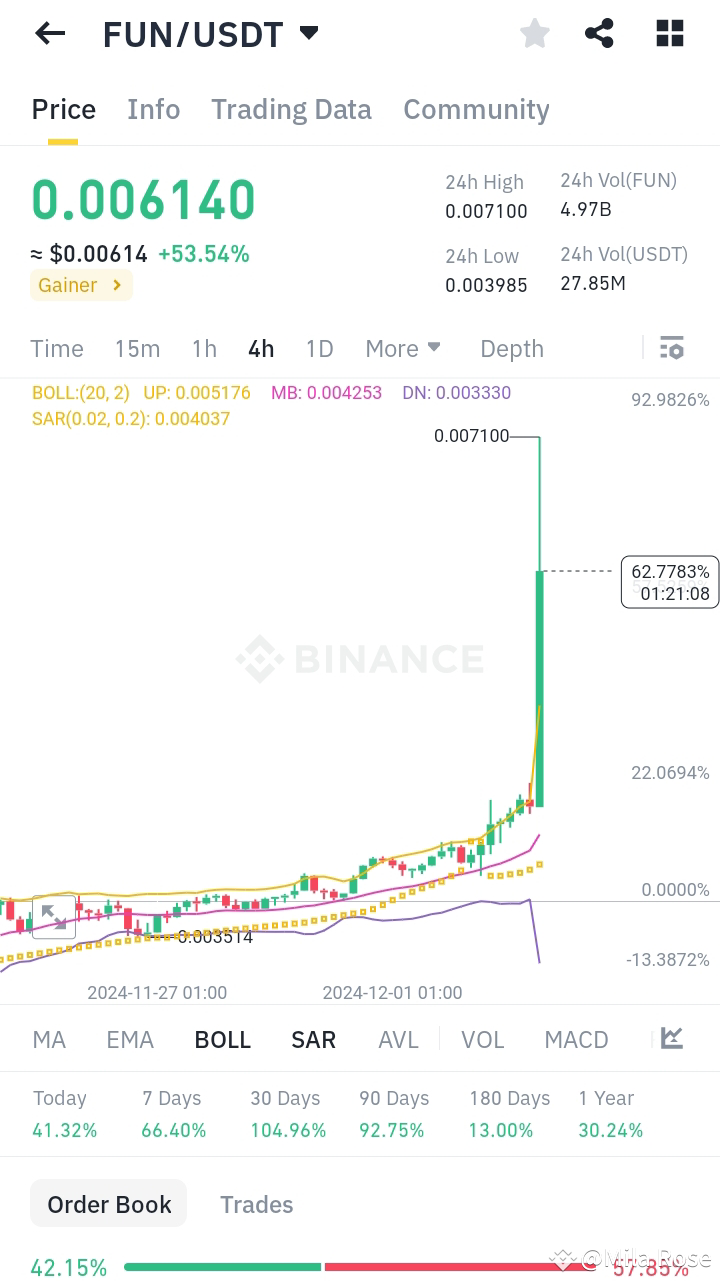720x1281 pixels.
Task: Tap the expand arrows on the chart
Action: pos(54,916)
